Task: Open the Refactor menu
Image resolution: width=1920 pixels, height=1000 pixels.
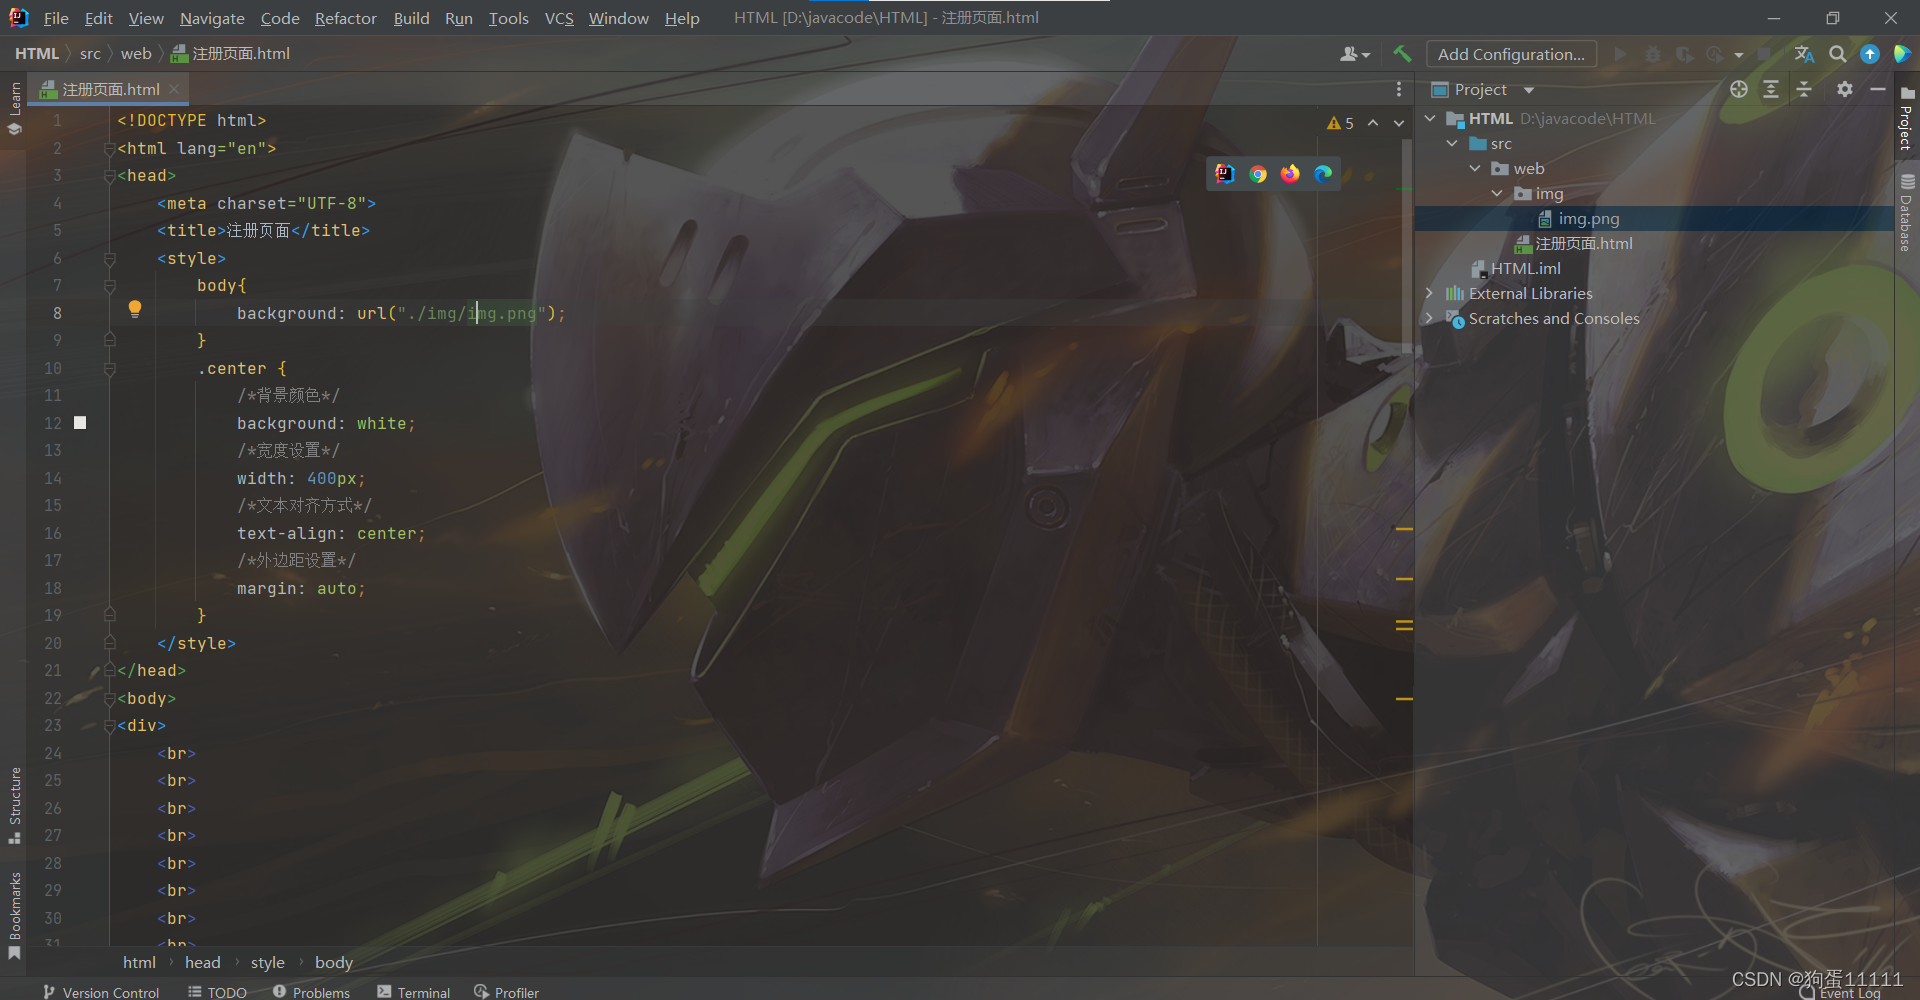Action: click(345, 18)
